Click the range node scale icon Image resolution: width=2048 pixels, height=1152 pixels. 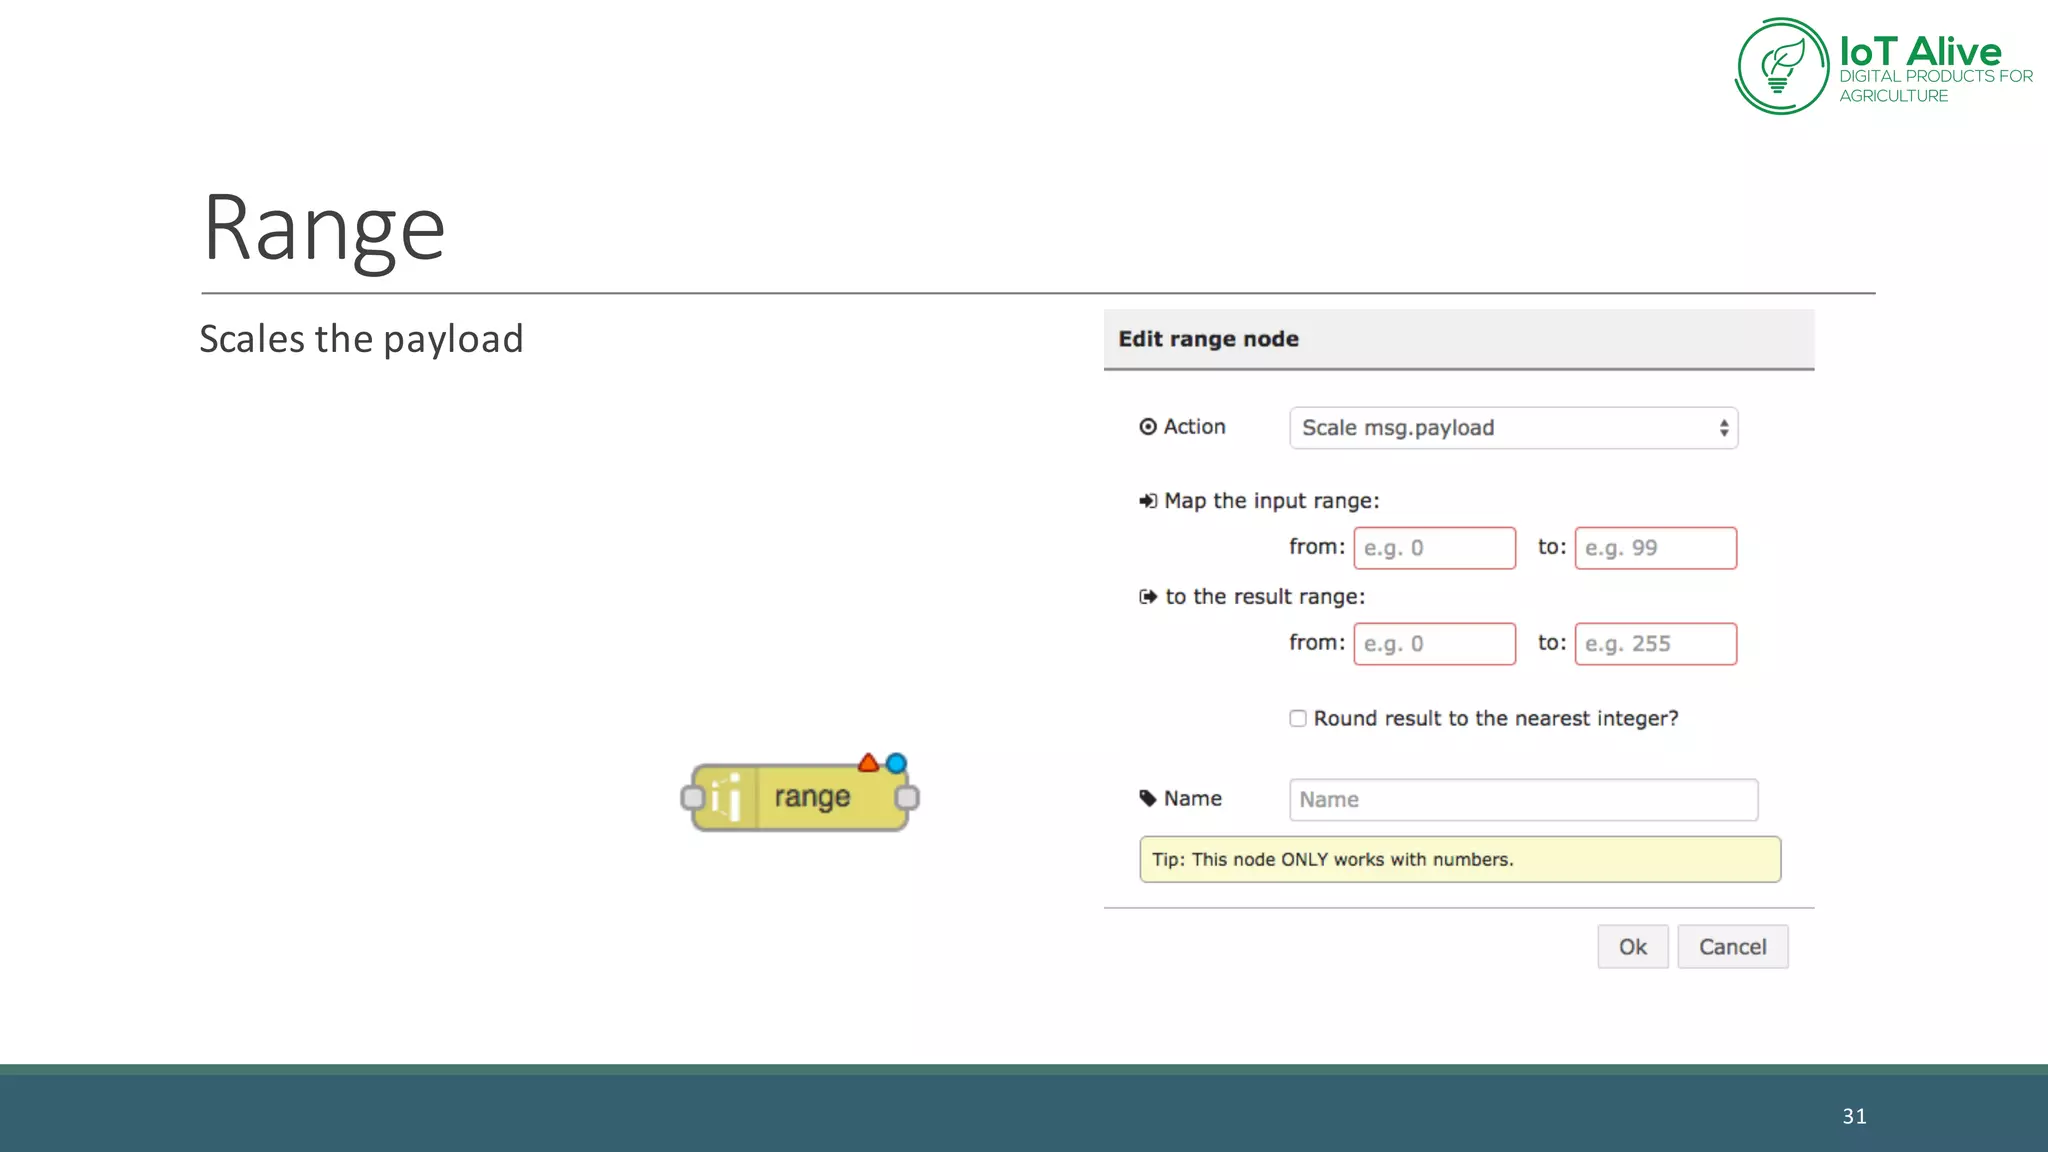727,797
